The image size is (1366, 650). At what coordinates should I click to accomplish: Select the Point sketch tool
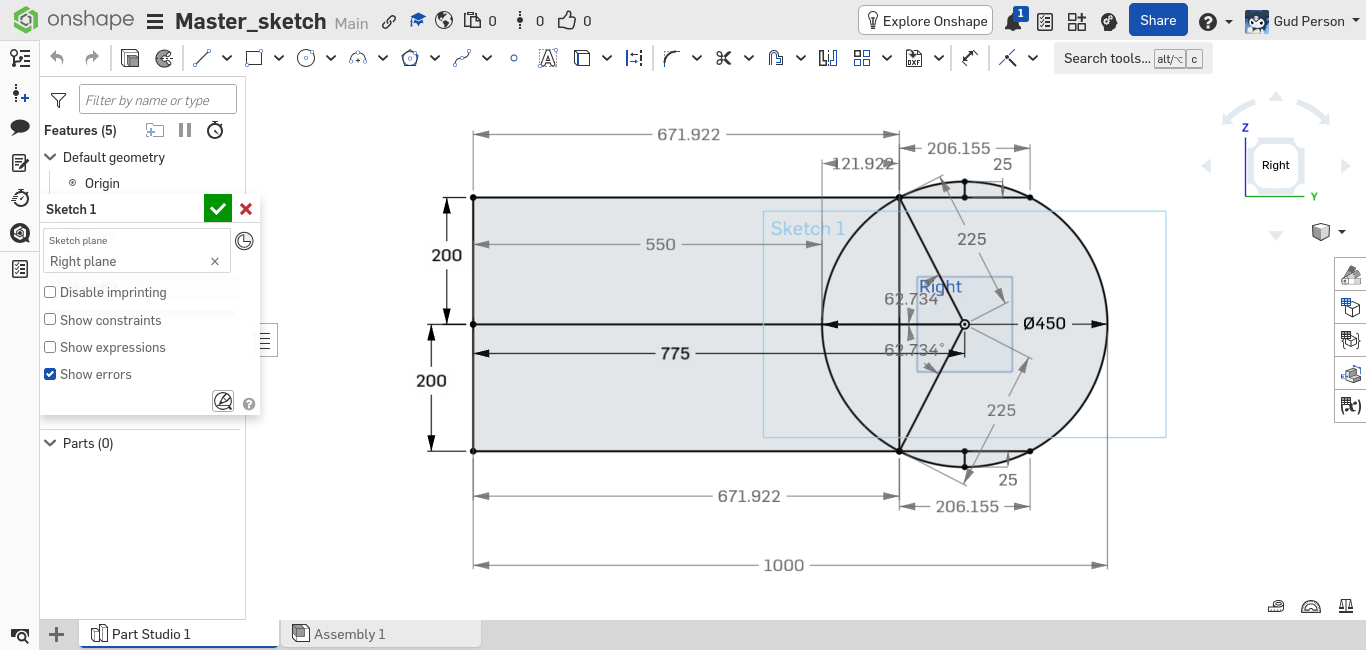514,58
